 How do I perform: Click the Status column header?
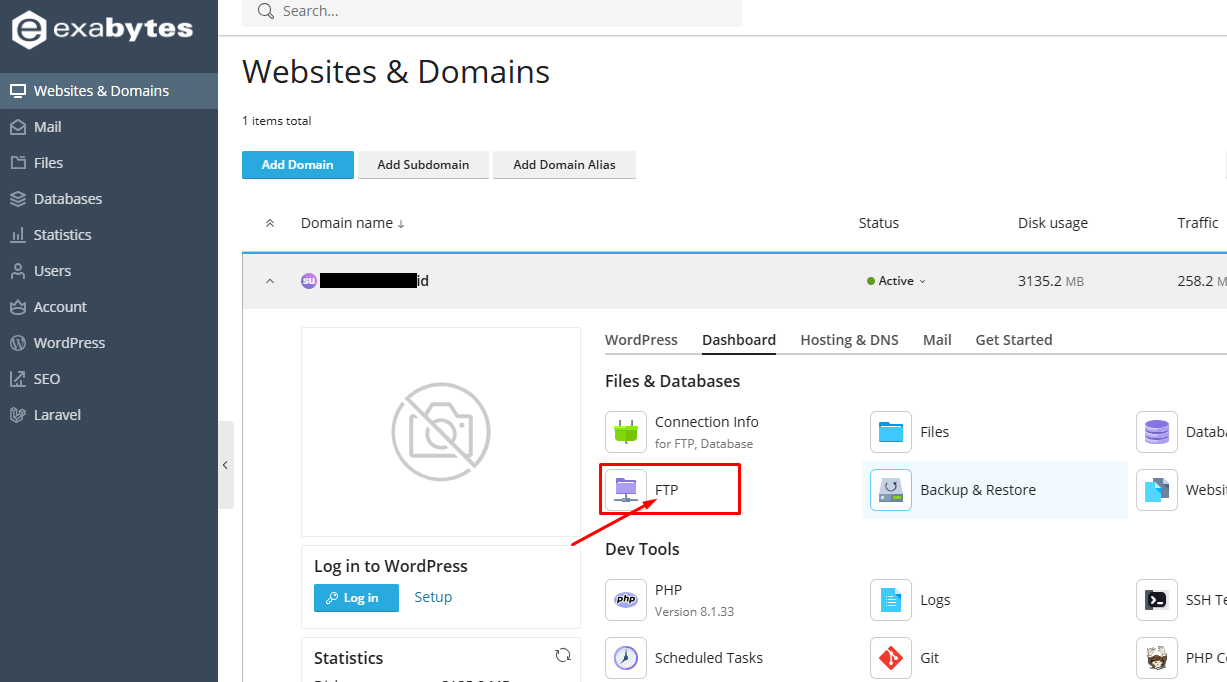(879, 223)
